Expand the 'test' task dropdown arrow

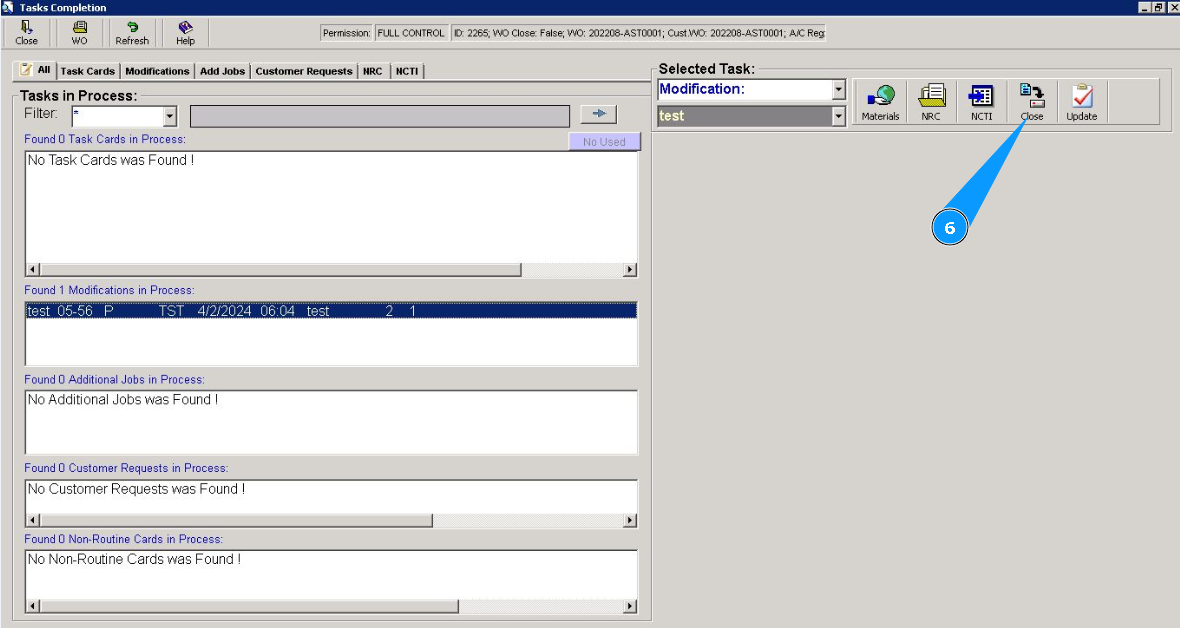point(839,116)
